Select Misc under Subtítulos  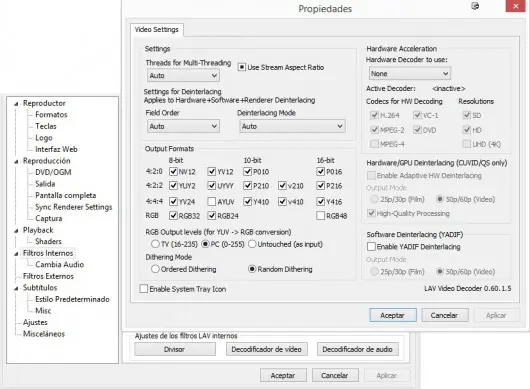(x=43, y=311)
